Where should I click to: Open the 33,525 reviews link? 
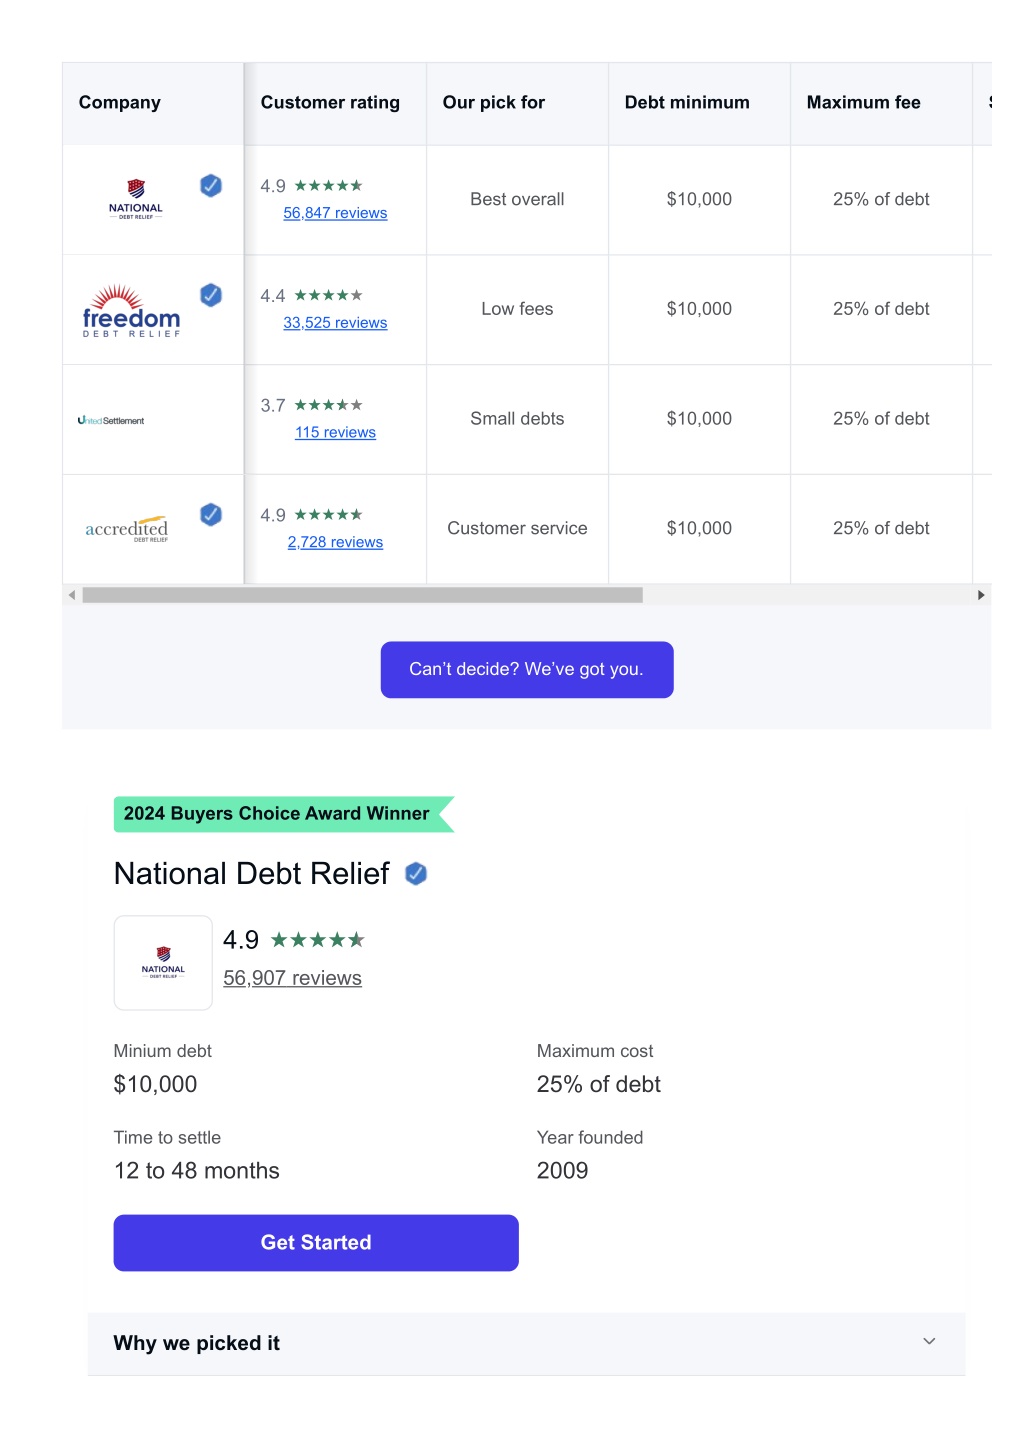pyautogui.click(x=335, y=323)
